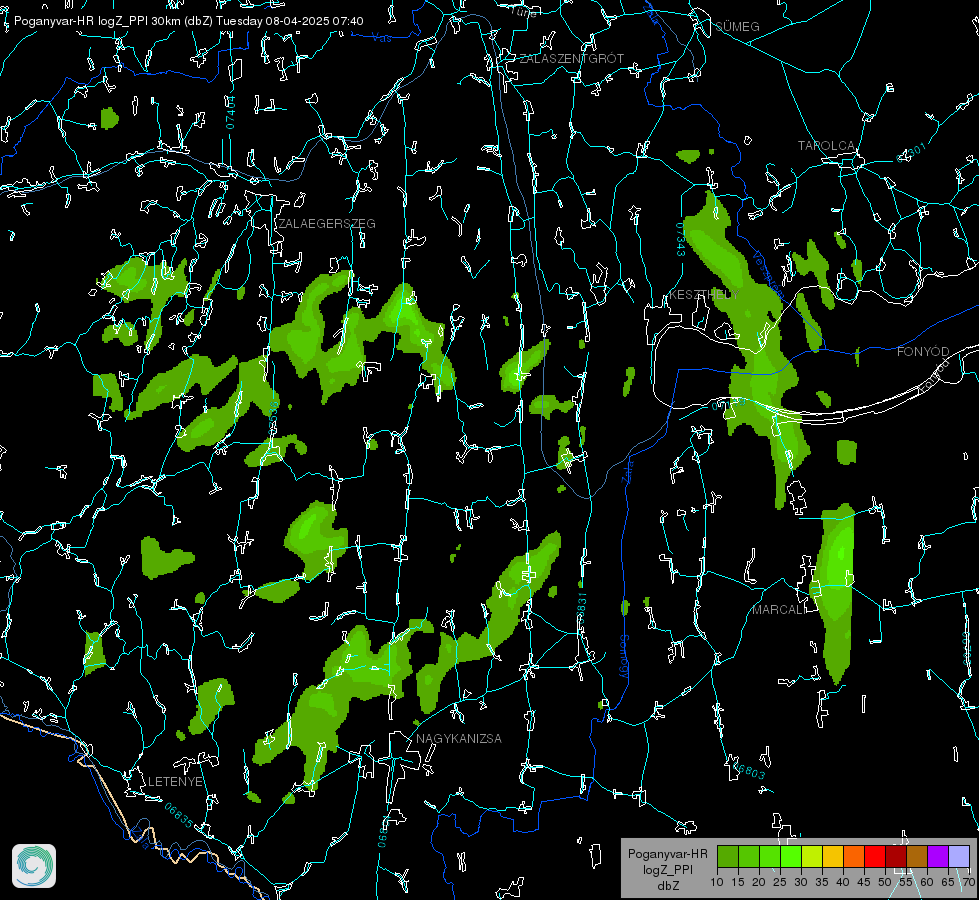The height and width of the screenshot is (900, 979).
Task: Select the brown 55-60 dBZ swatch
Action: [917, 856]
